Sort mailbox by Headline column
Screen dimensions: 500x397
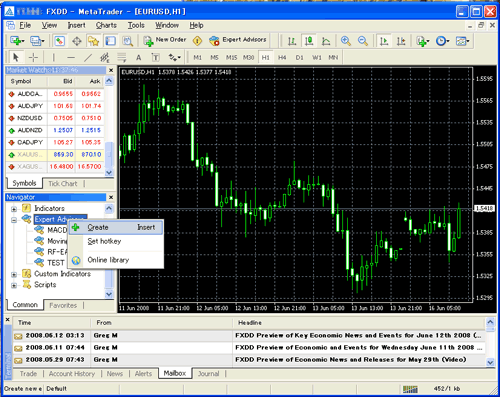359,323
